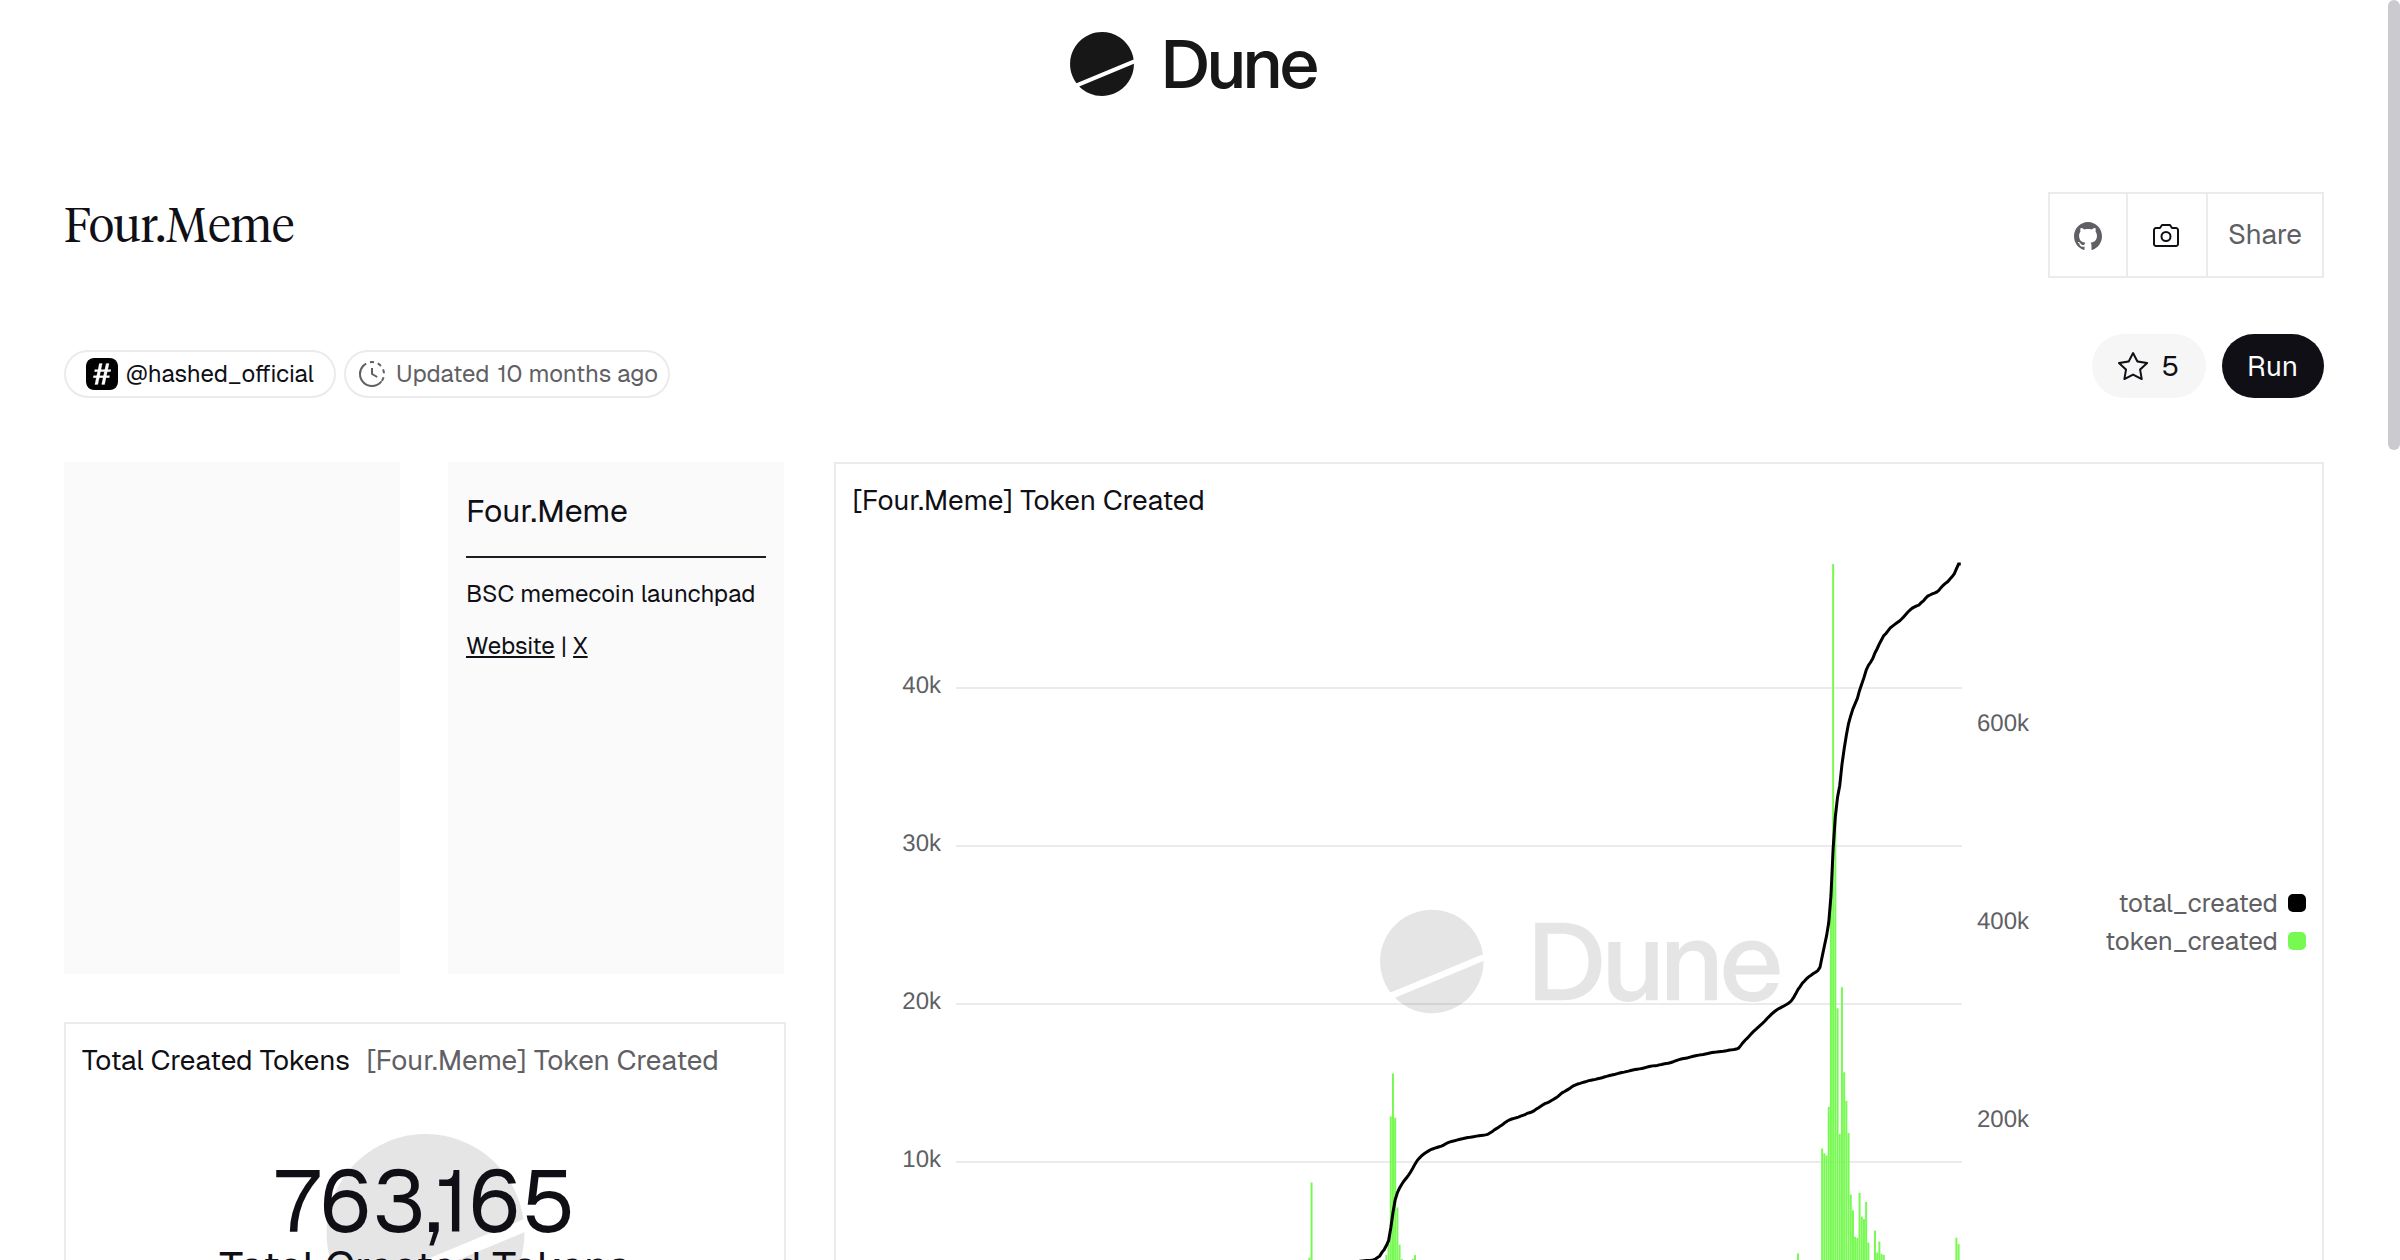The image size is (2400, 1260).
Task: Open the Website link
Action: tap(510, 646)
